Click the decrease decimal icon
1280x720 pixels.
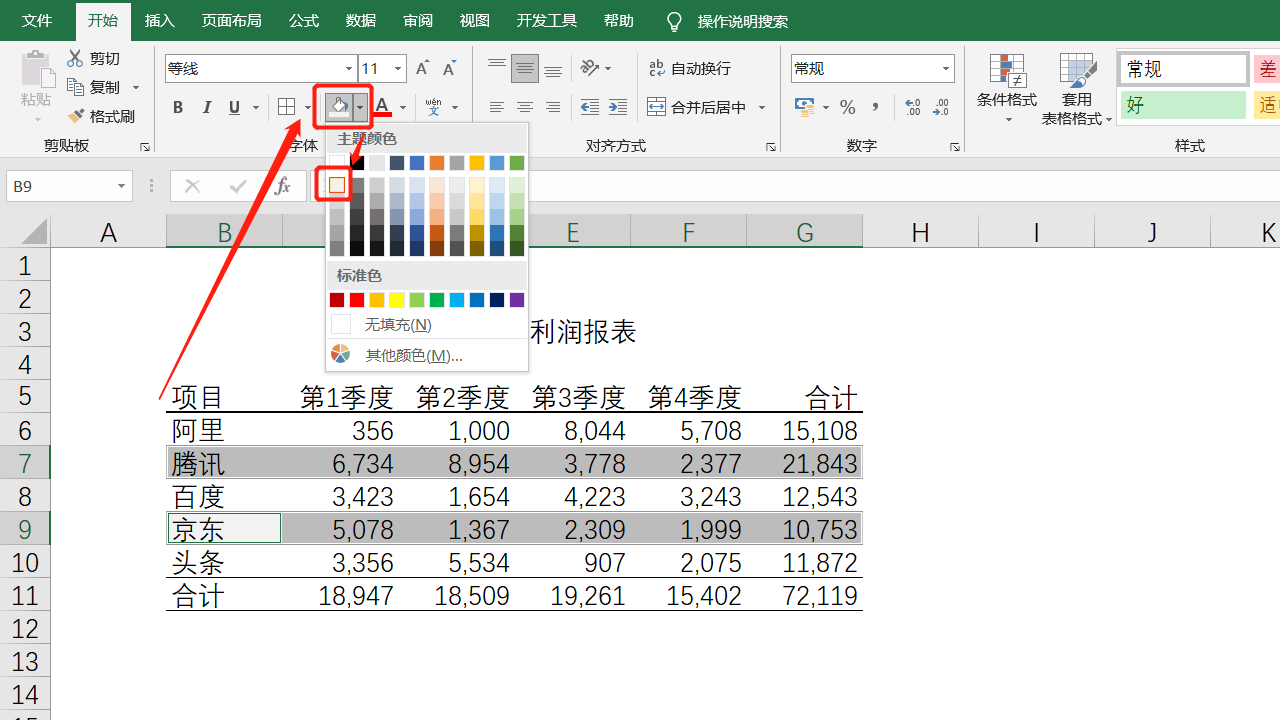tap(941, 107)
